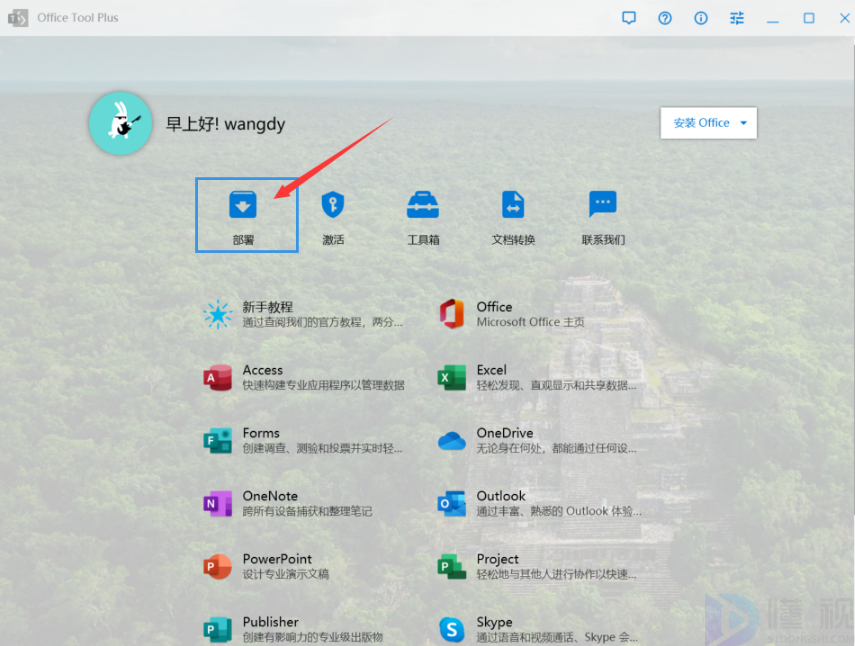Launch the Access app icon
855x646 pixels.
[x=218, y=377]
